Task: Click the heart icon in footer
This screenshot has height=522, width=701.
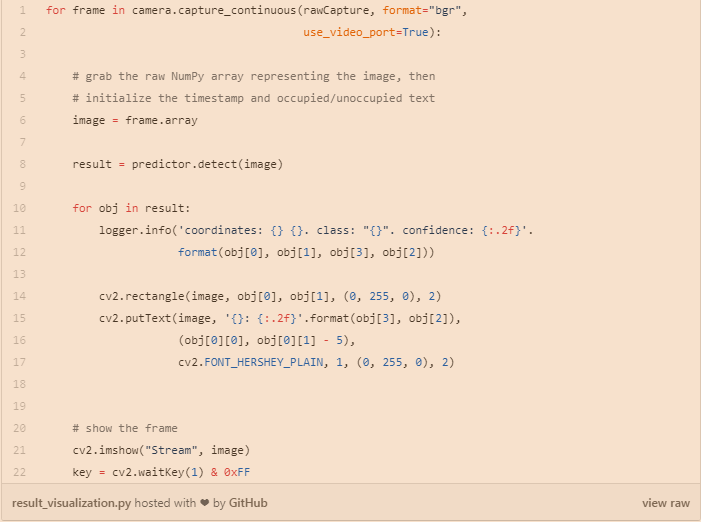Action: 205,503
